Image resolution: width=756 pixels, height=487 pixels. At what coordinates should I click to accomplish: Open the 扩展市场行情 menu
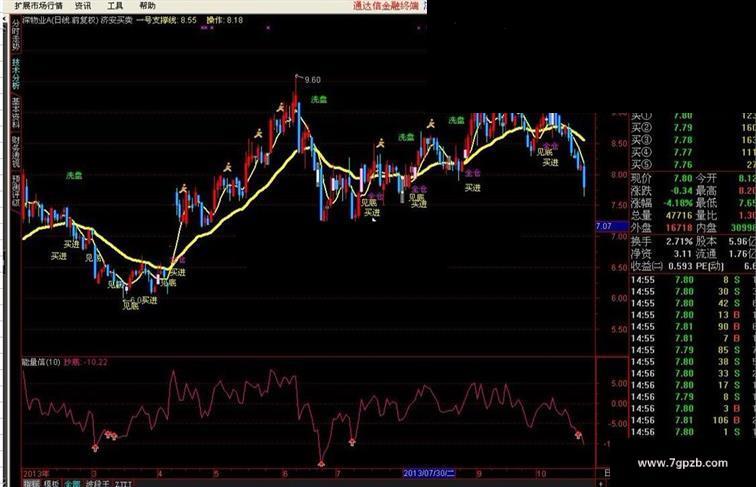click(x=39, y=6)
